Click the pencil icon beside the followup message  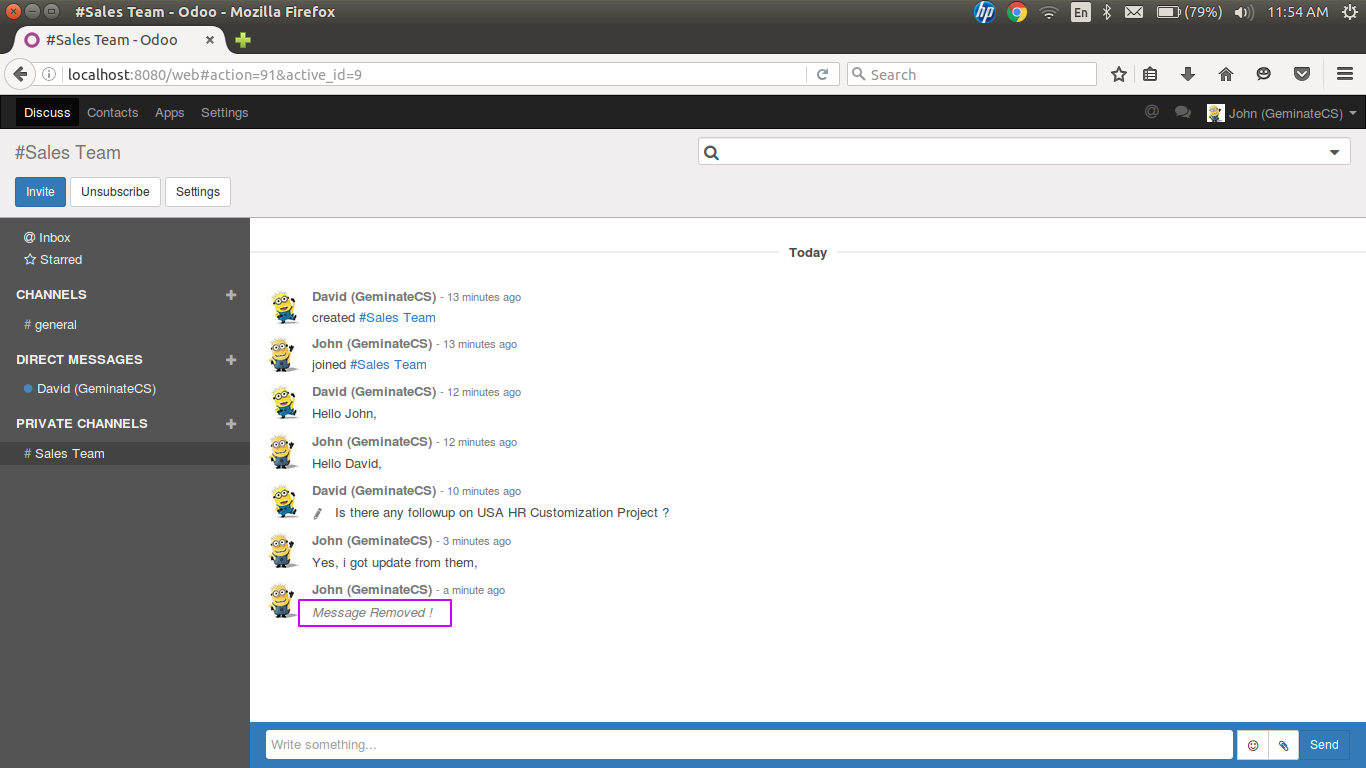pos(318,513)
